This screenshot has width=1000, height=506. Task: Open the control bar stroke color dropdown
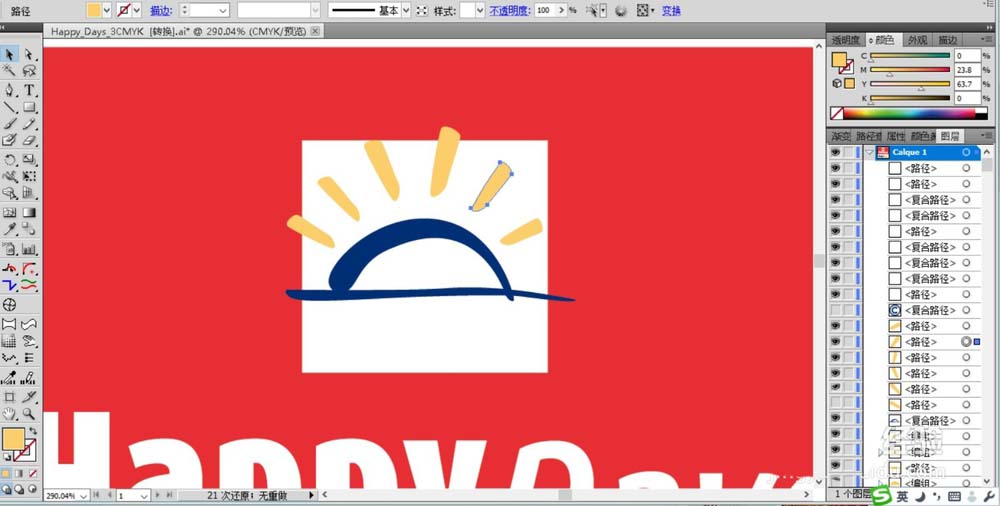137,10
